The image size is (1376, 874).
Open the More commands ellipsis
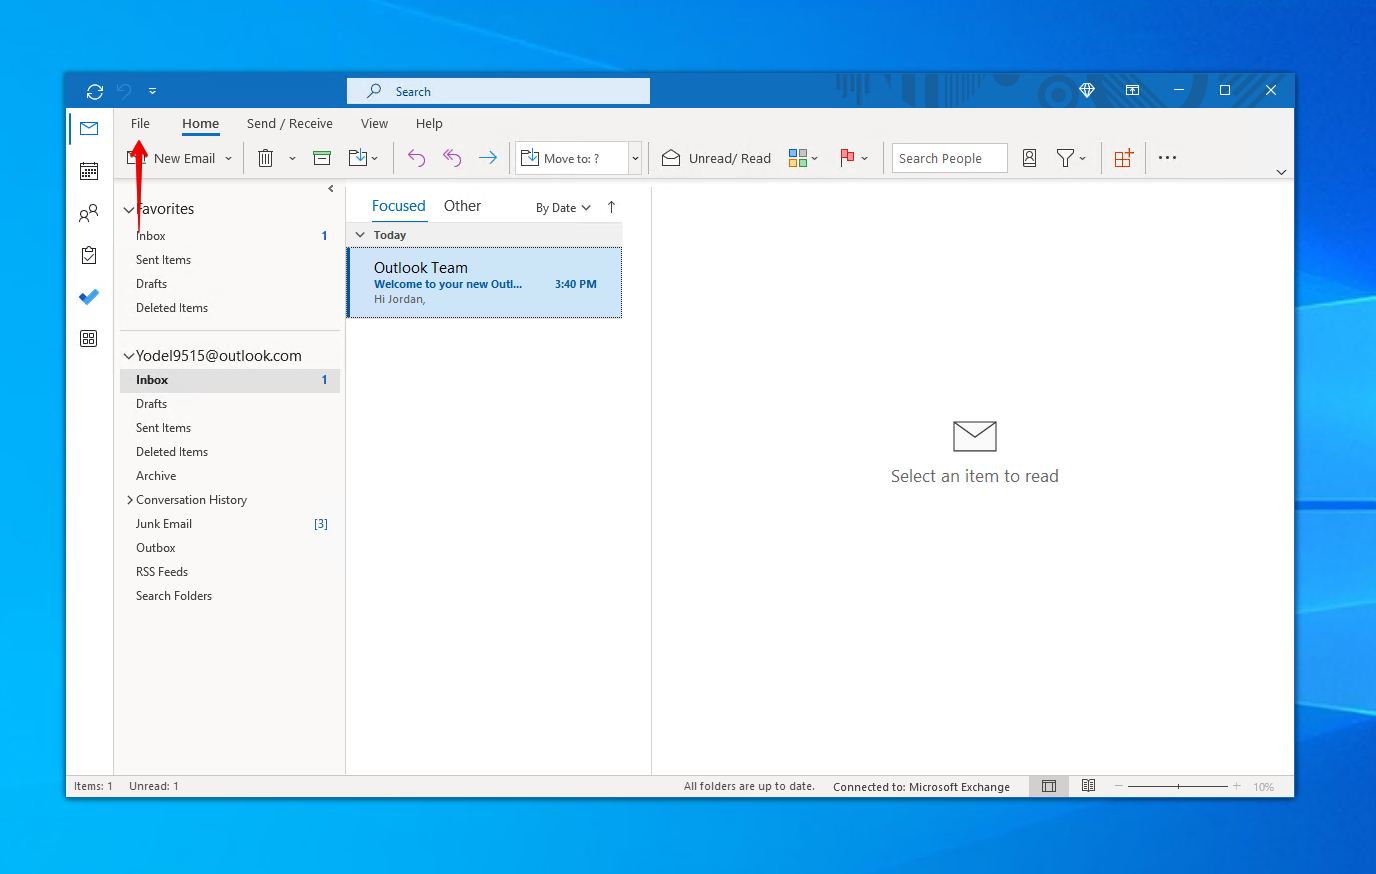click(x=1167, y=158)
